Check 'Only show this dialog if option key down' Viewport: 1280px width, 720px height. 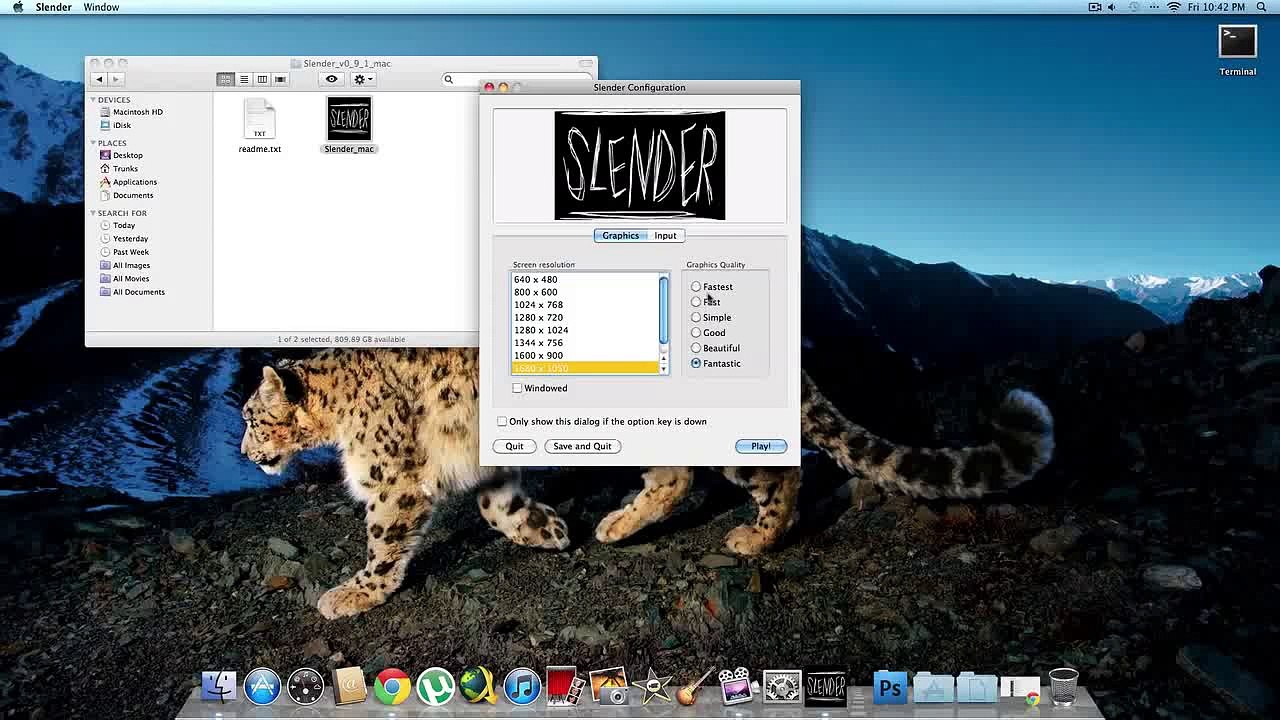tap(502, 422)
